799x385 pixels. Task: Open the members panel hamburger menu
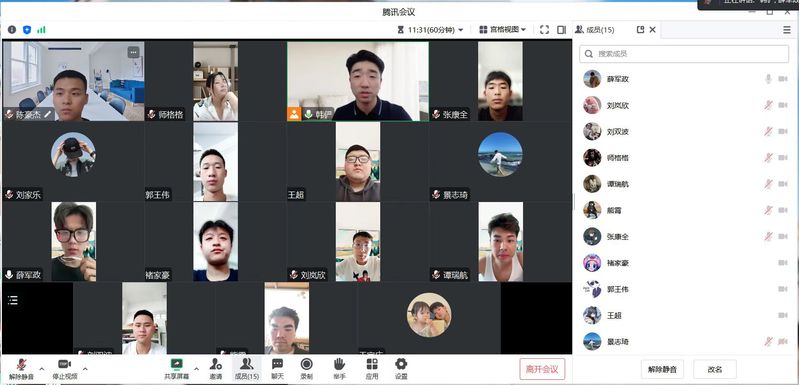787,30
